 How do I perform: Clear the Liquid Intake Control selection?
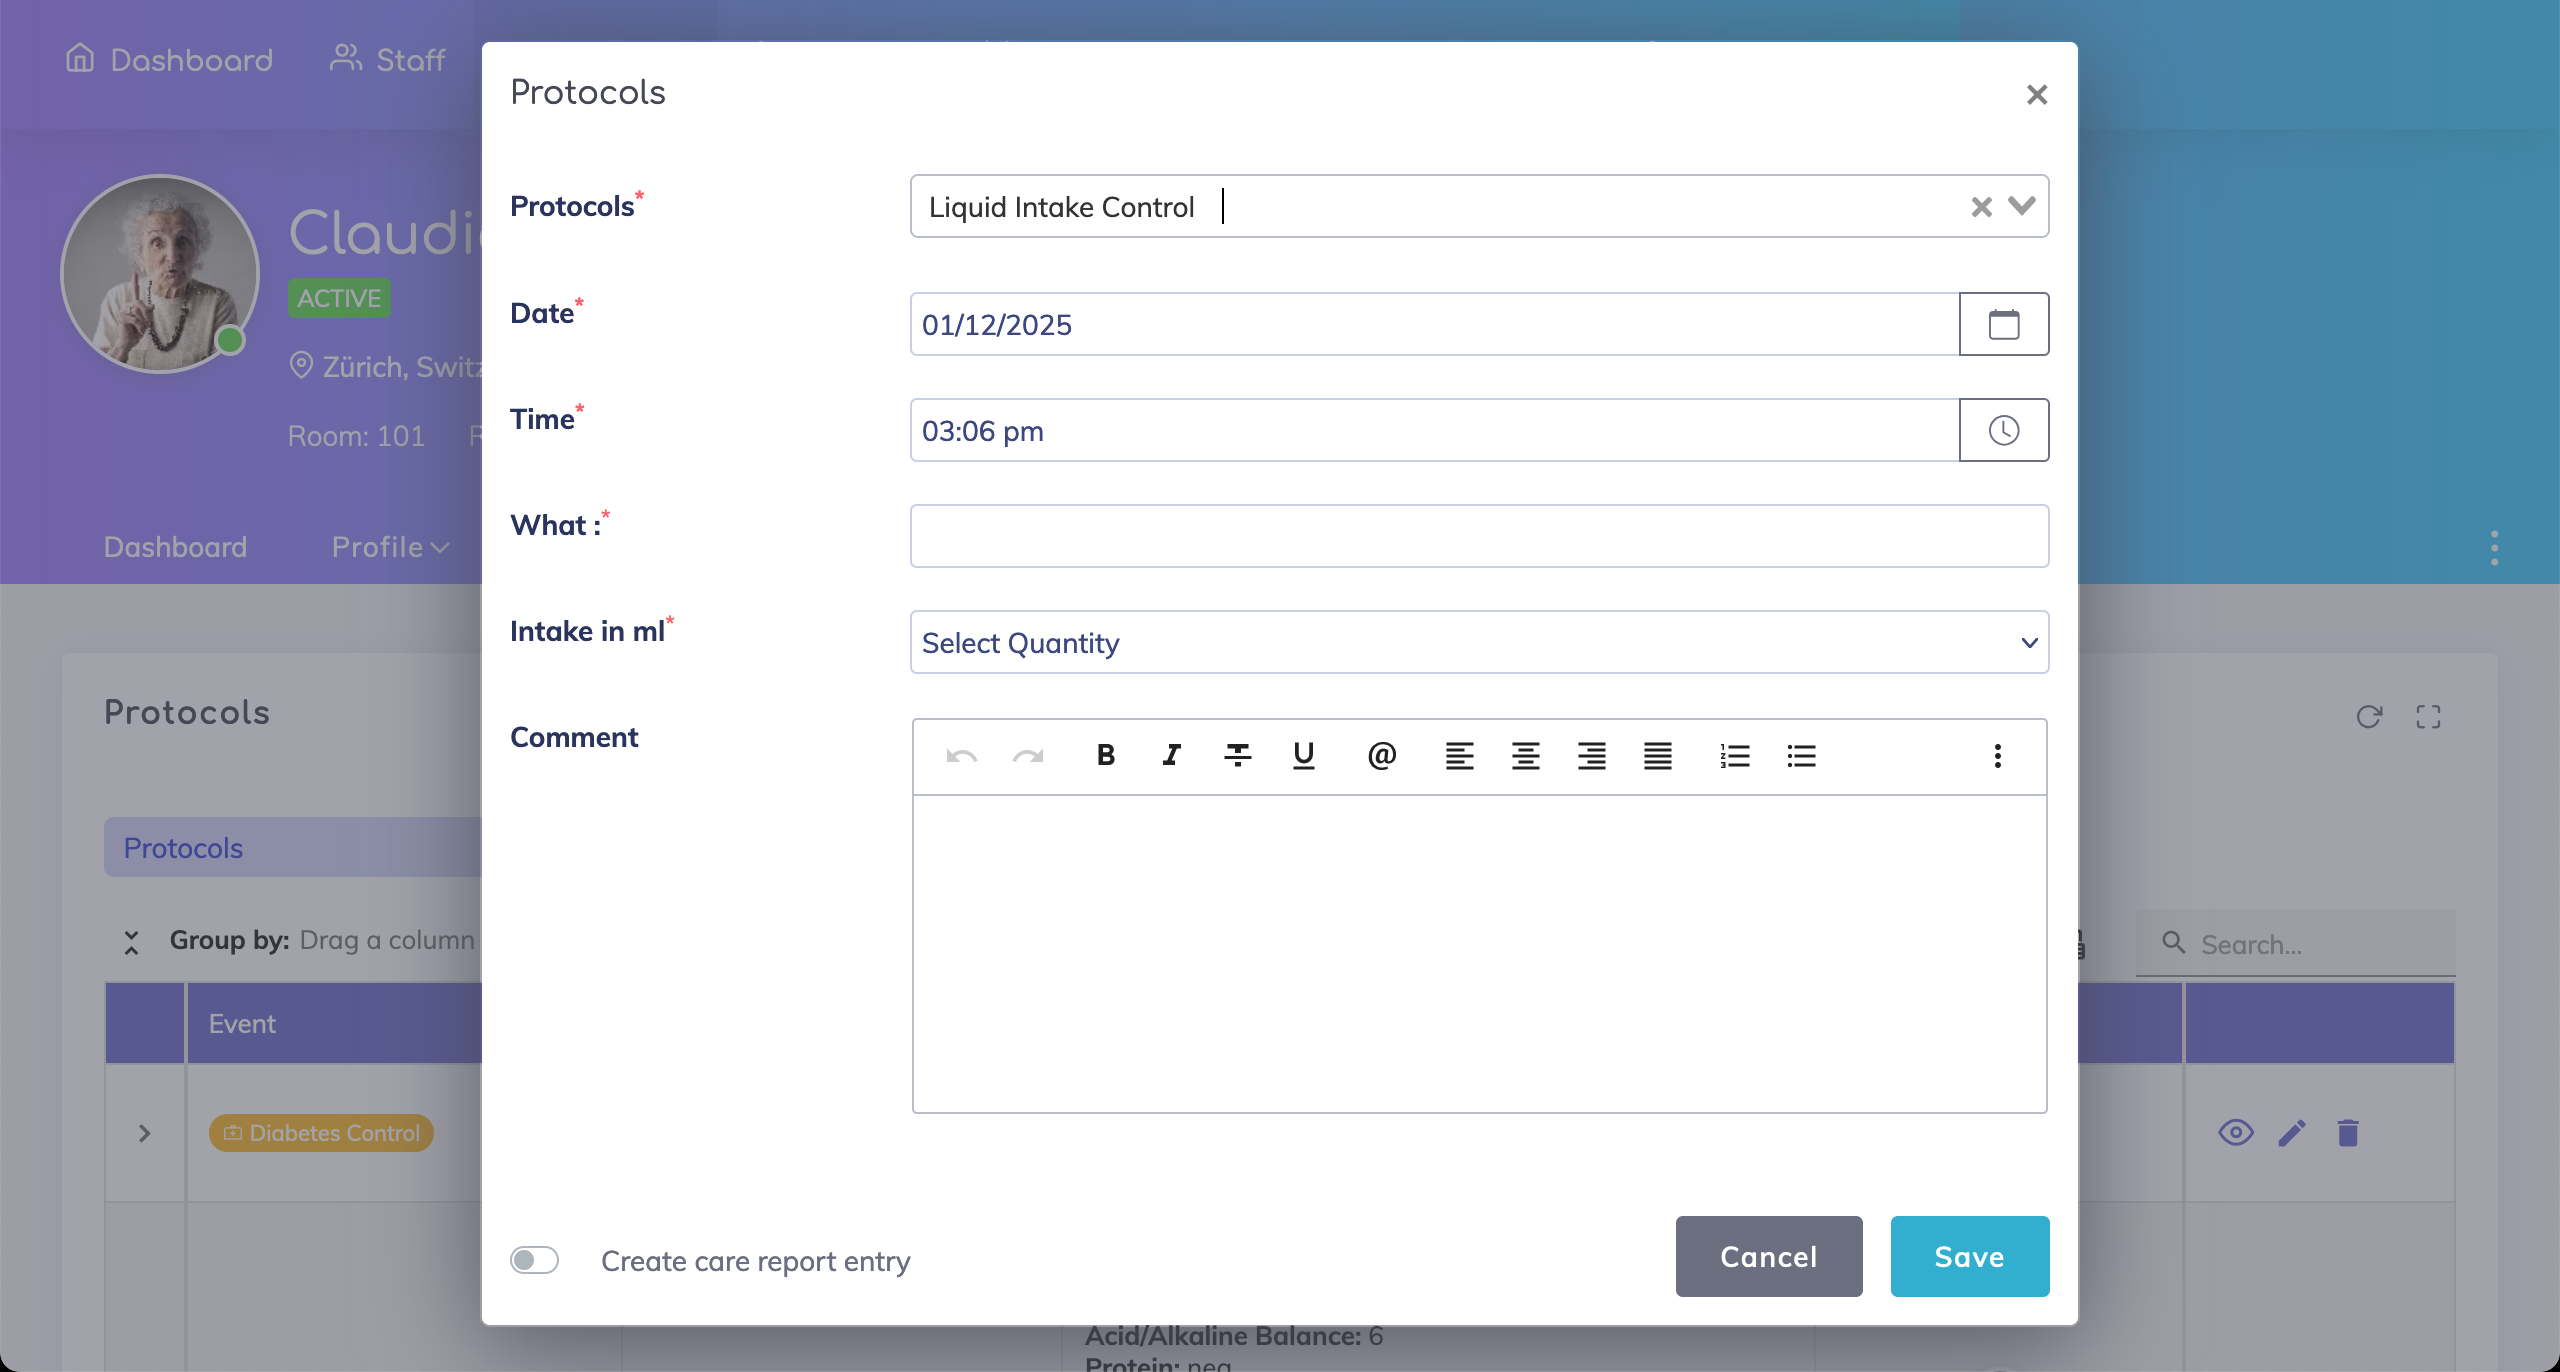[x=1981, y=206]
